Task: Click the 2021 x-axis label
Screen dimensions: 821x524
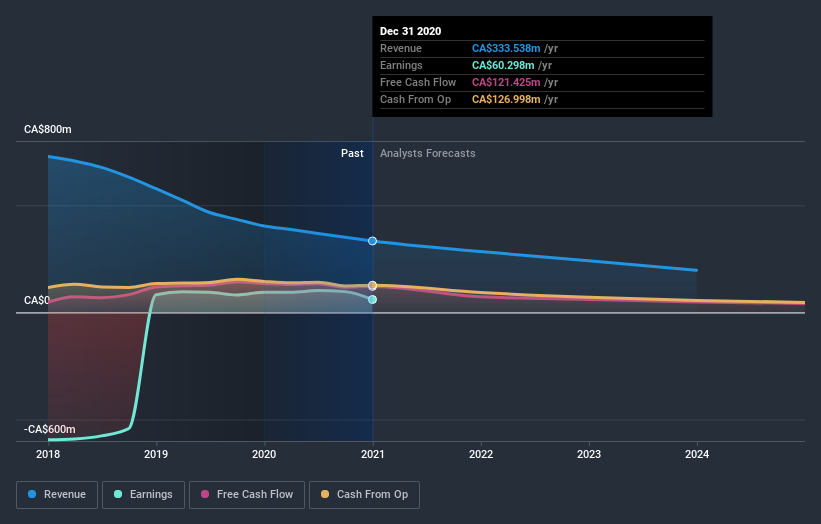Action: point(372,454)
